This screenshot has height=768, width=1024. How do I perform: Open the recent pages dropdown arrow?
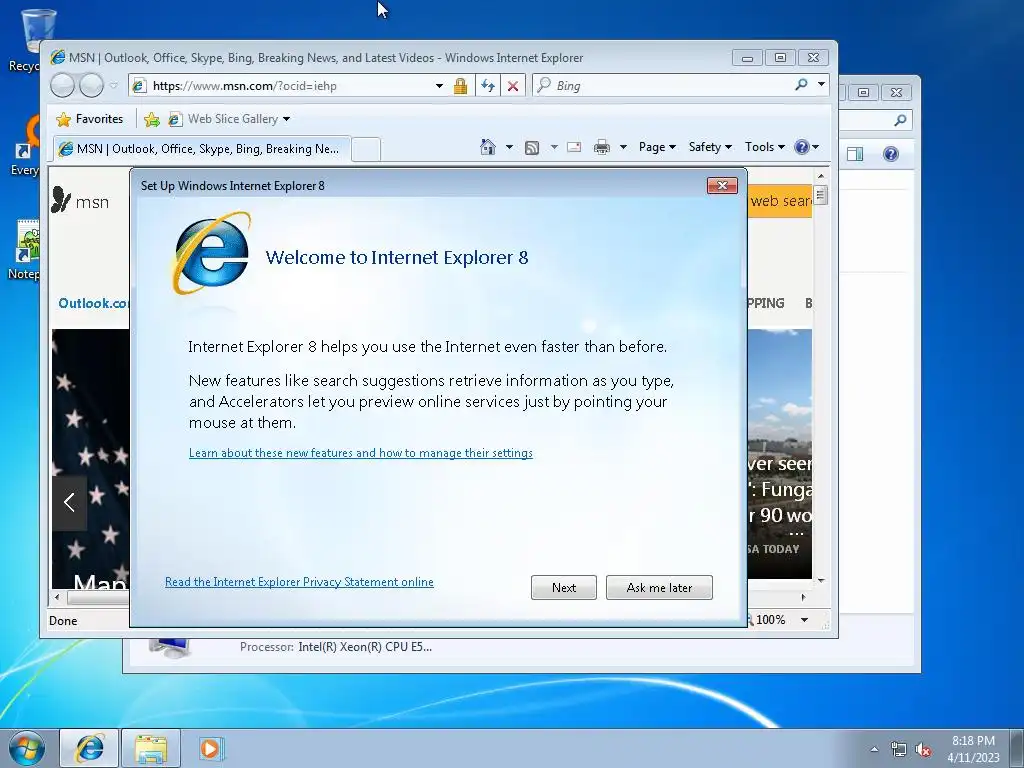coord(114,86)
